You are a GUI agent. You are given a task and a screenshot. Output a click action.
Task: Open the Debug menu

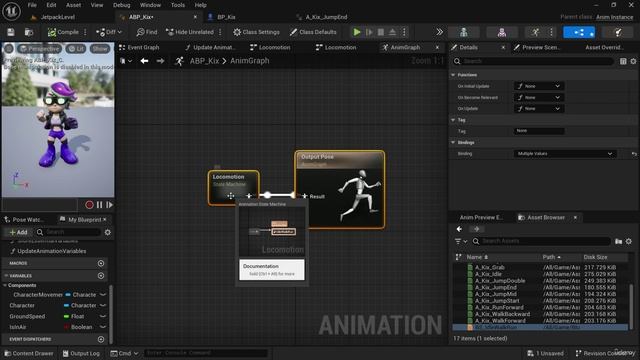(x=121, y=5)
